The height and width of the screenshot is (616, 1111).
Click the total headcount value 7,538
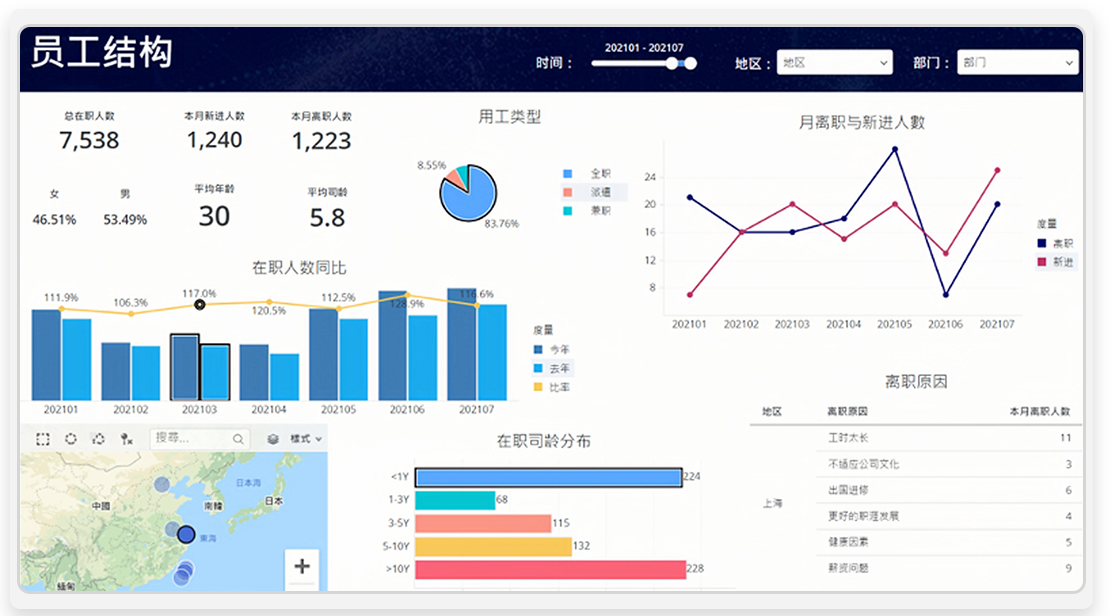[89, 140]
